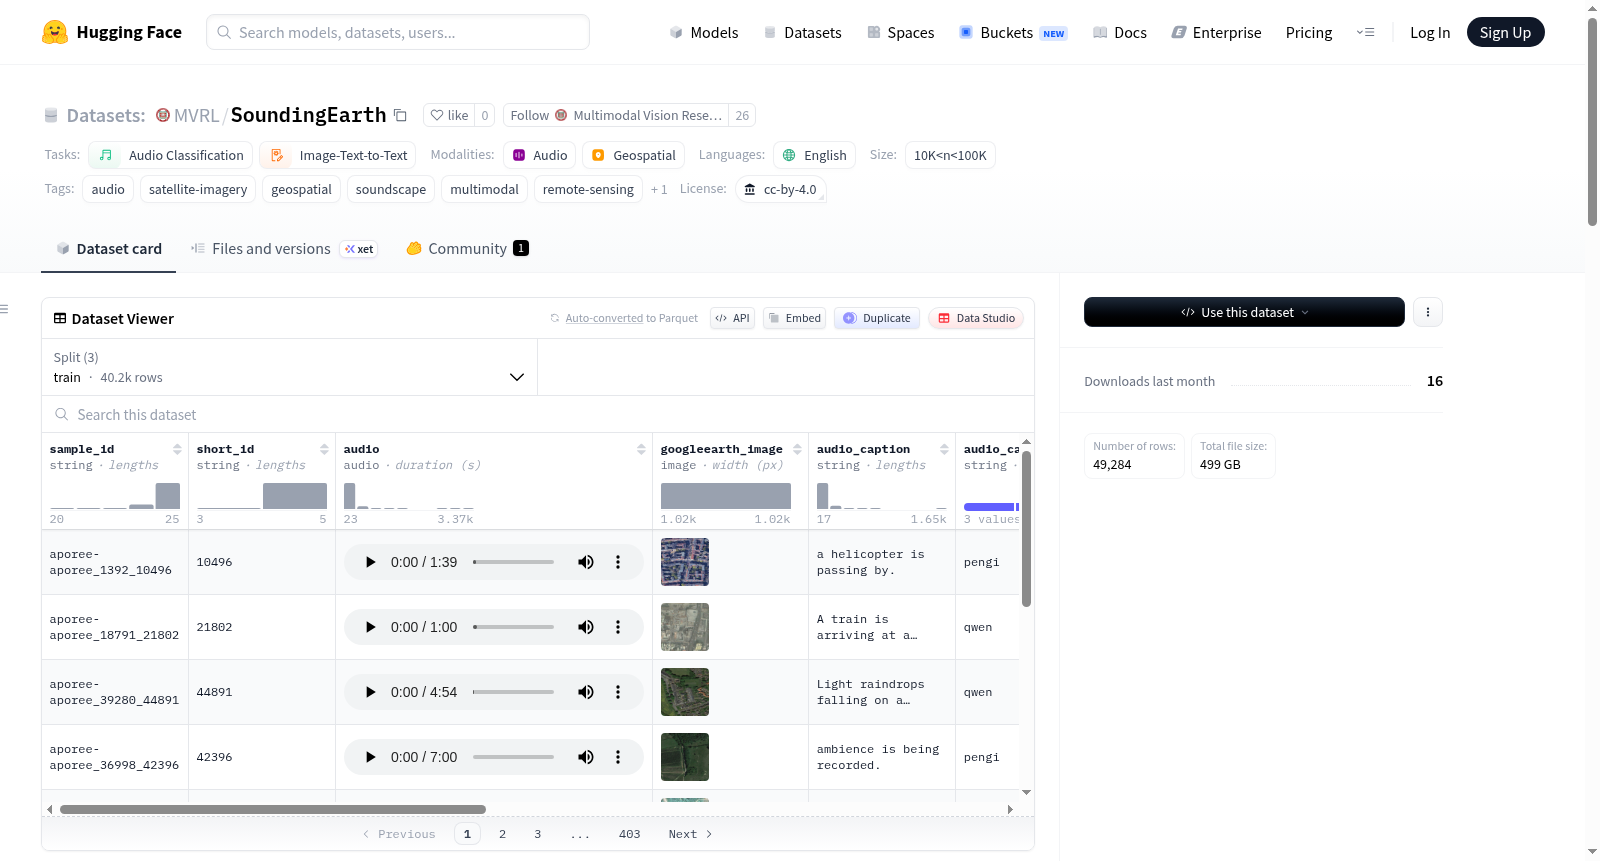Image resolution: width=1600 pixels, height=861 pixels.
Task: Go to the Next table page
Action: [x=690, y=834]
